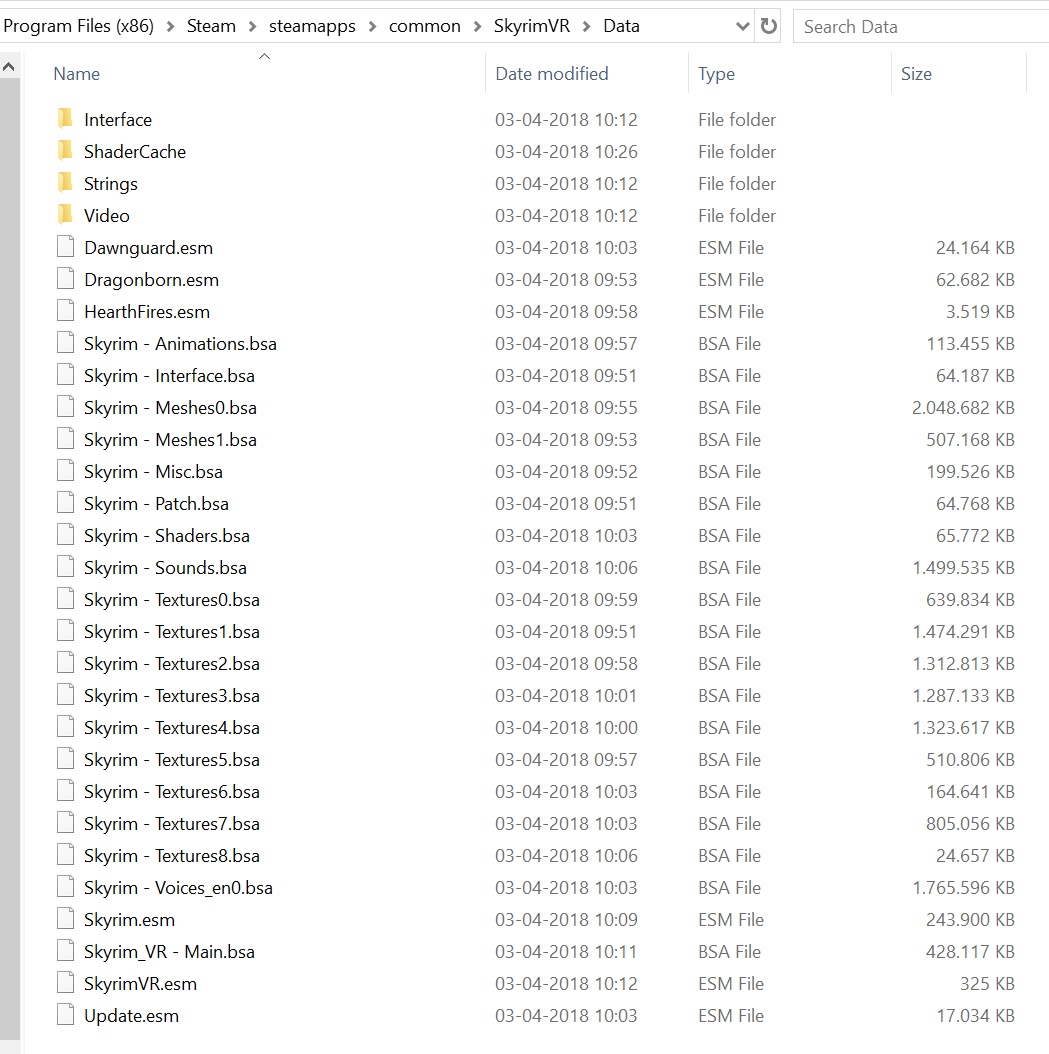Image resolution: width=1049 pixels, height=1054 pixels.
Task: Select Skyrim - Textures5.bsa file name
Action: (x=171, y=760)
